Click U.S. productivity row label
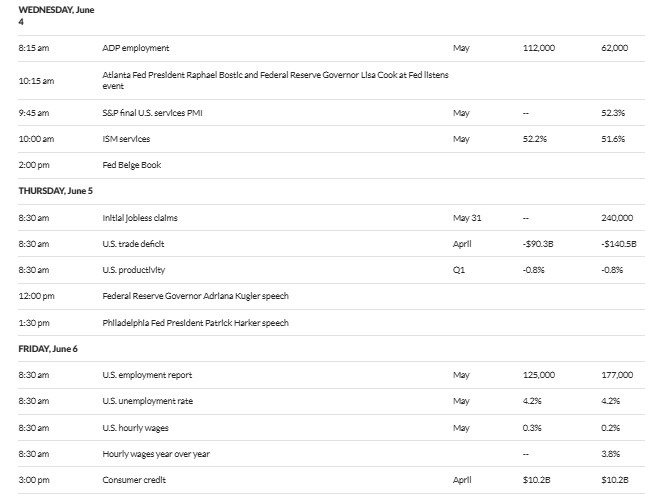Image resolution: width=655 pixels, height=502 pixels. click(x=134, y=270)
